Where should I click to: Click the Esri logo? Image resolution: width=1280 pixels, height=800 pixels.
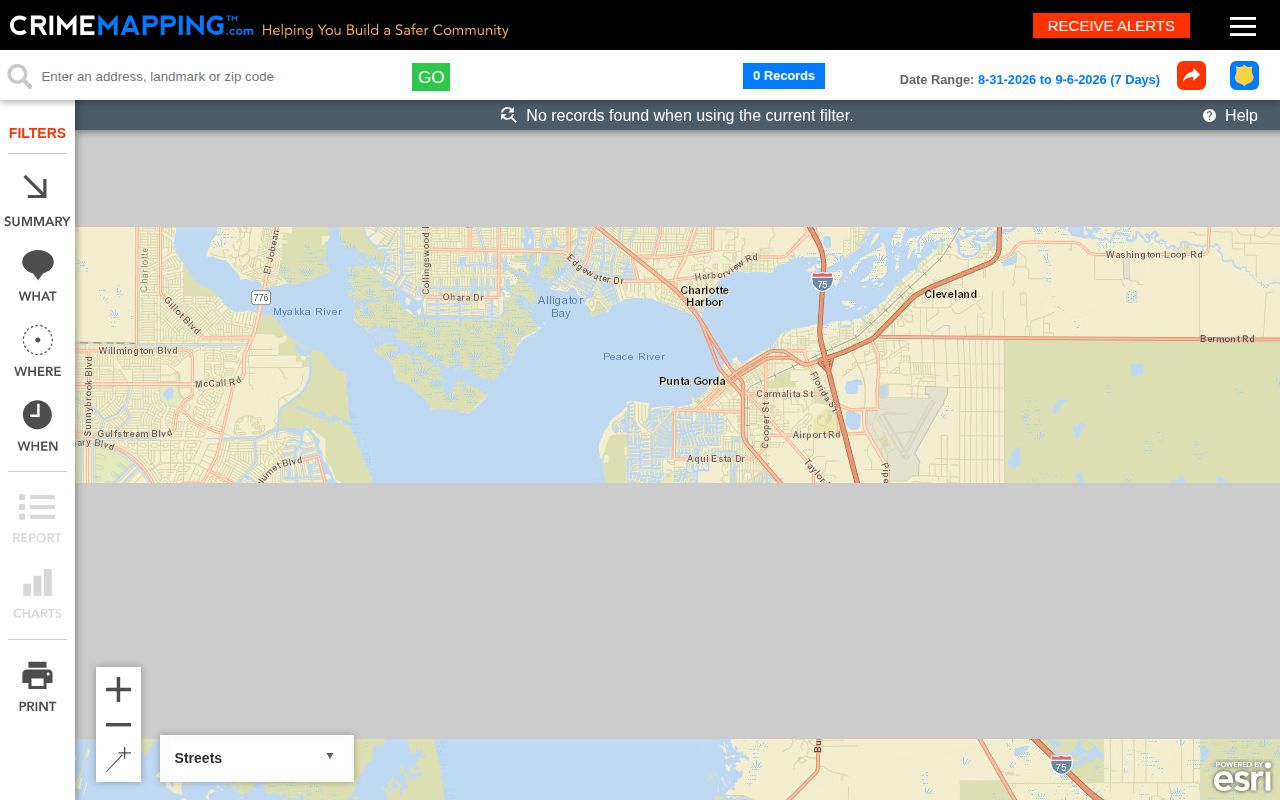point(1243,776)
